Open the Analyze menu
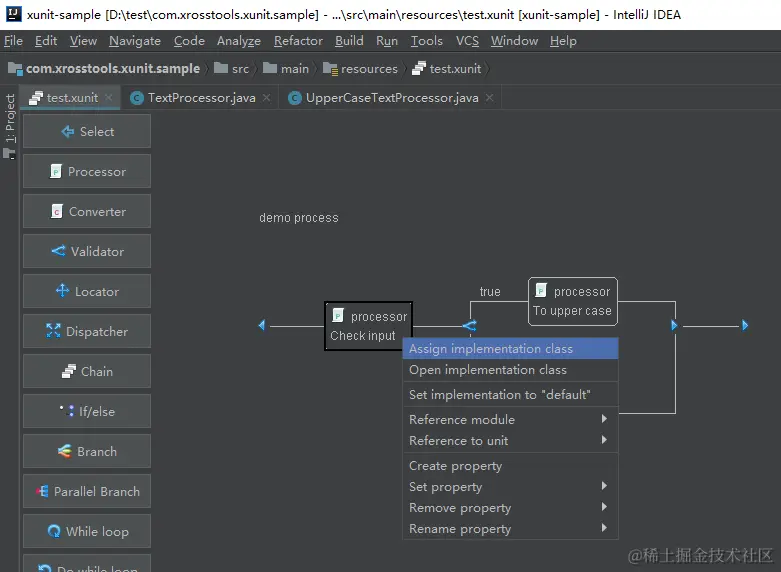 pyautogui.click(x=239, y=41)
